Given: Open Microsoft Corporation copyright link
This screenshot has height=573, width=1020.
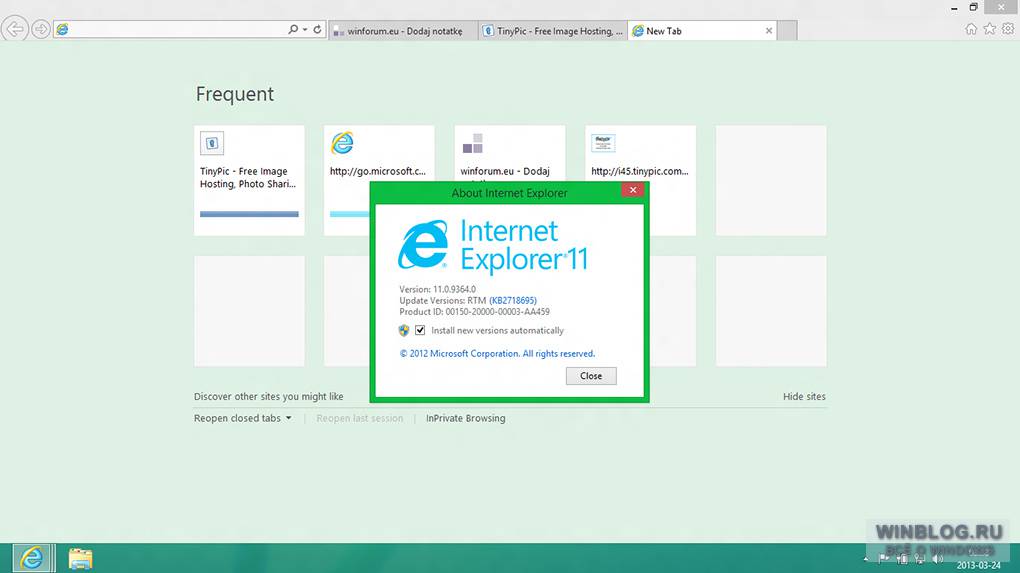Looking at the screenshot, I should click(x=497, y=354).
